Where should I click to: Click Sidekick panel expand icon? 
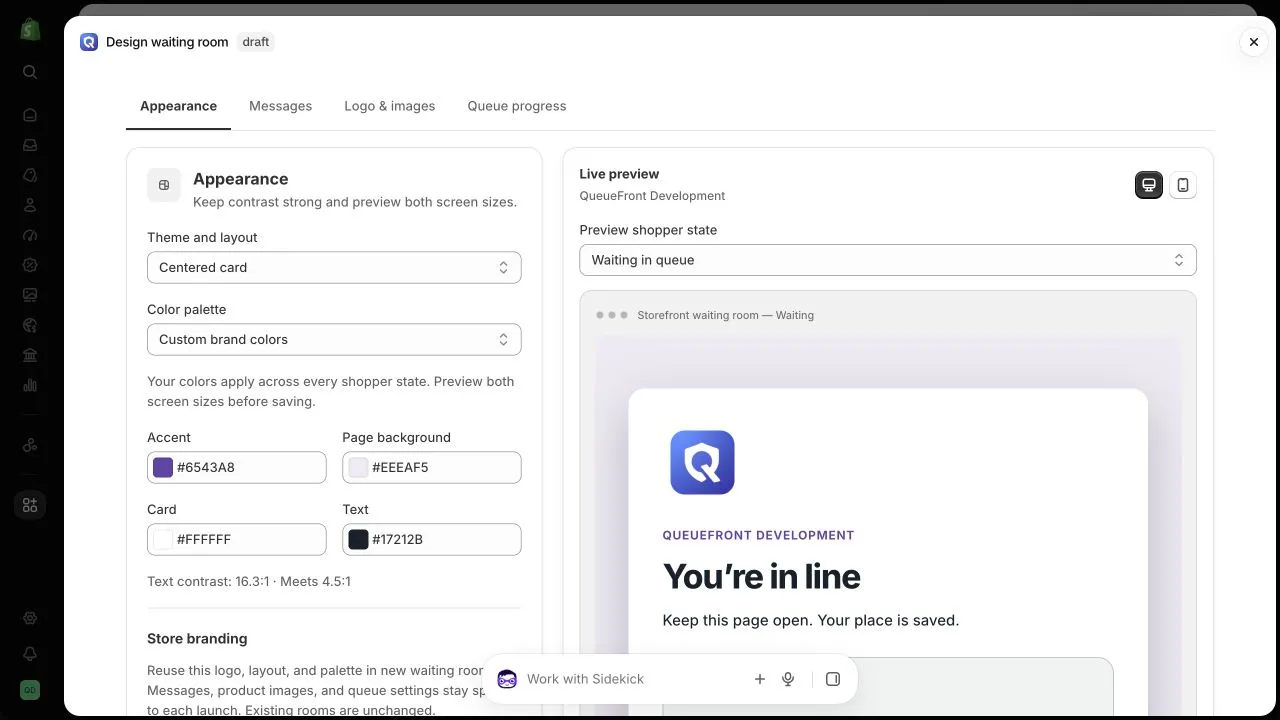(x=833, y=679)
